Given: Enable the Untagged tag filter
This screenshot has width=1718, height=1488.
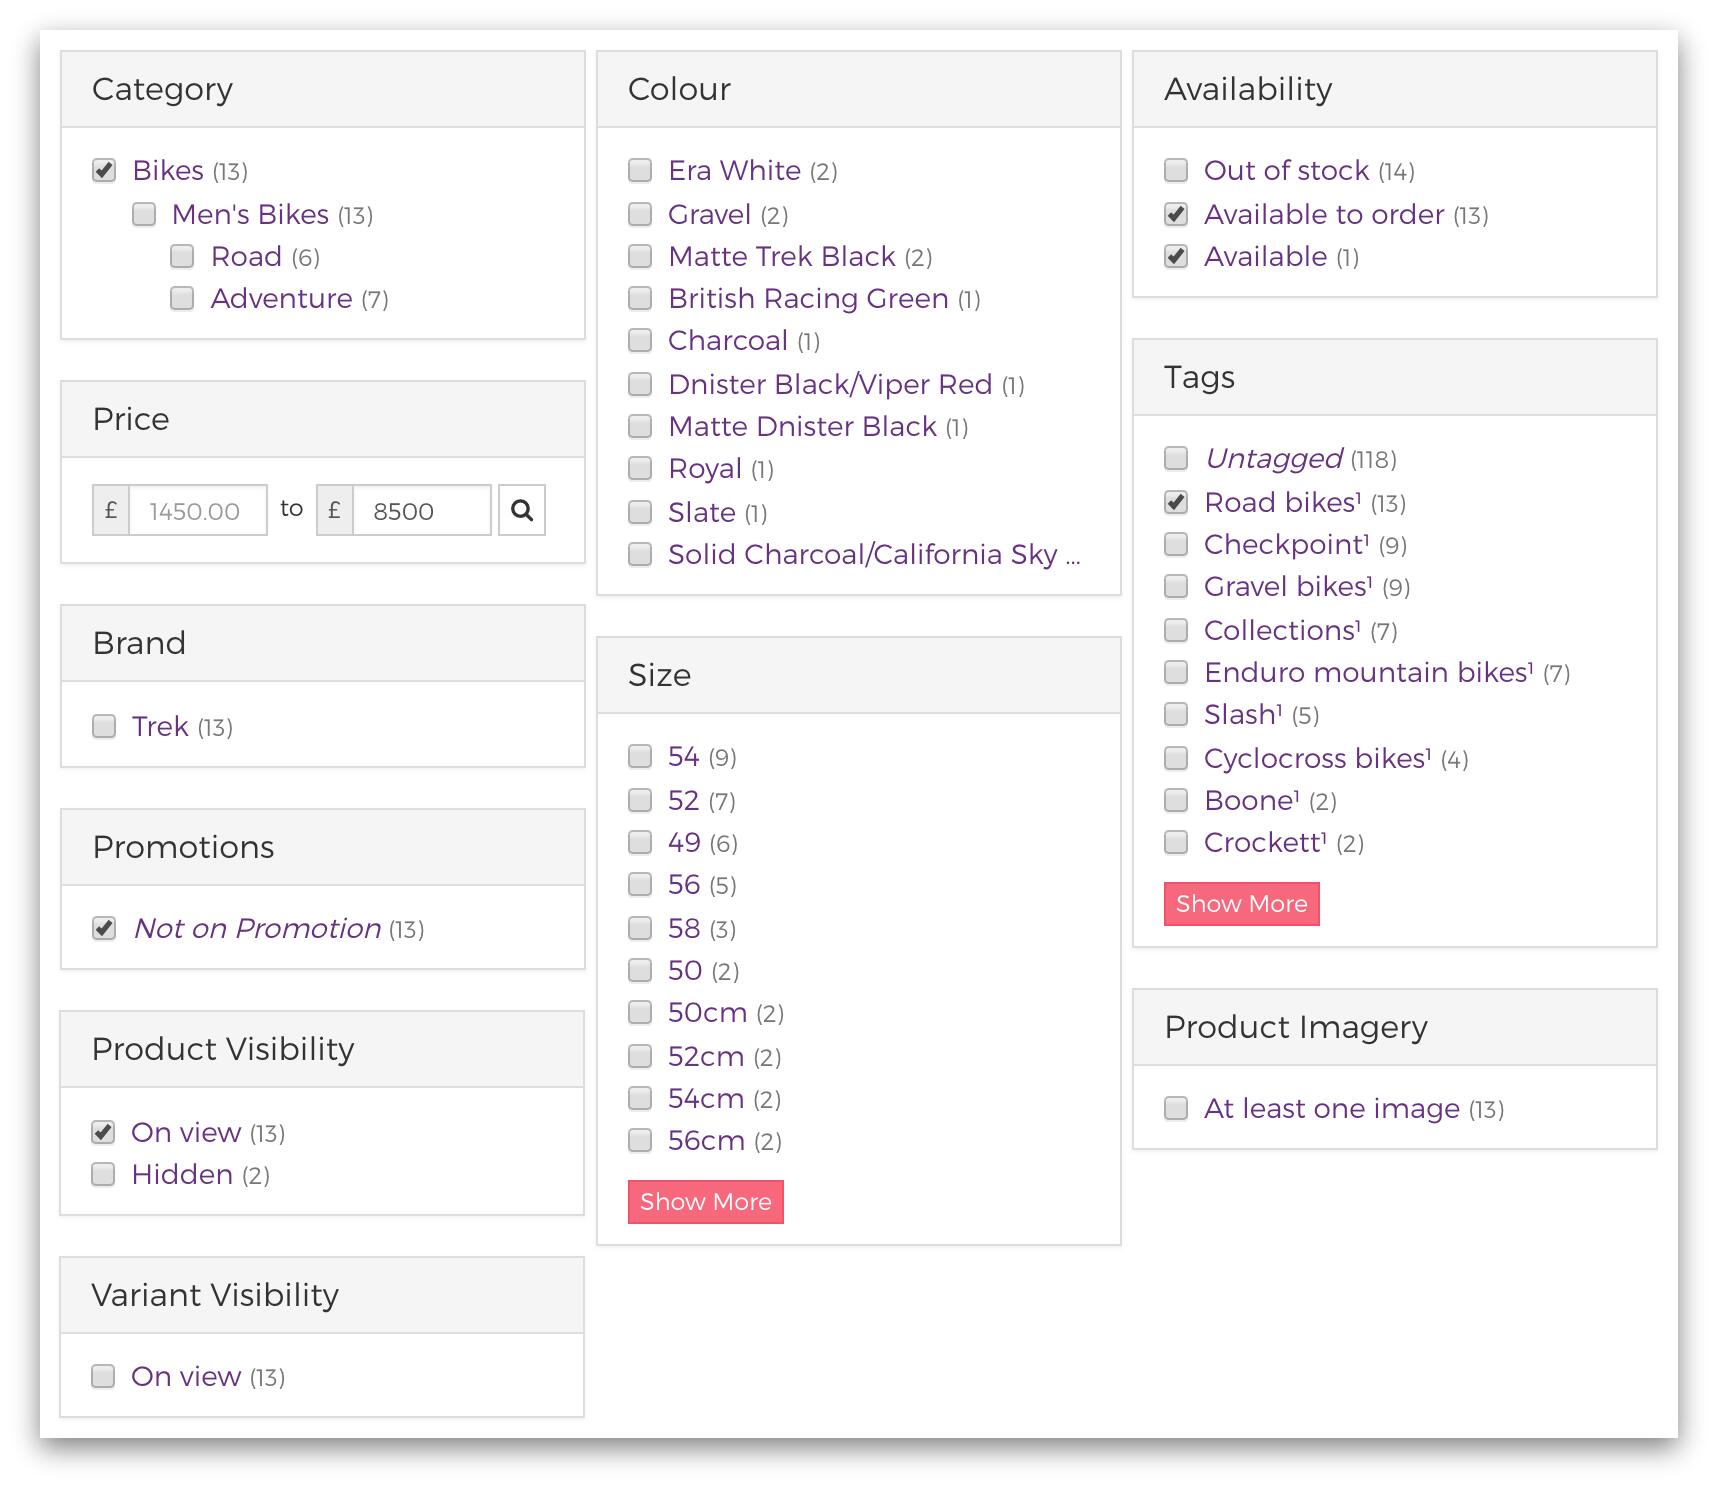Looking at the screenshot, I should click(1175, 458).
